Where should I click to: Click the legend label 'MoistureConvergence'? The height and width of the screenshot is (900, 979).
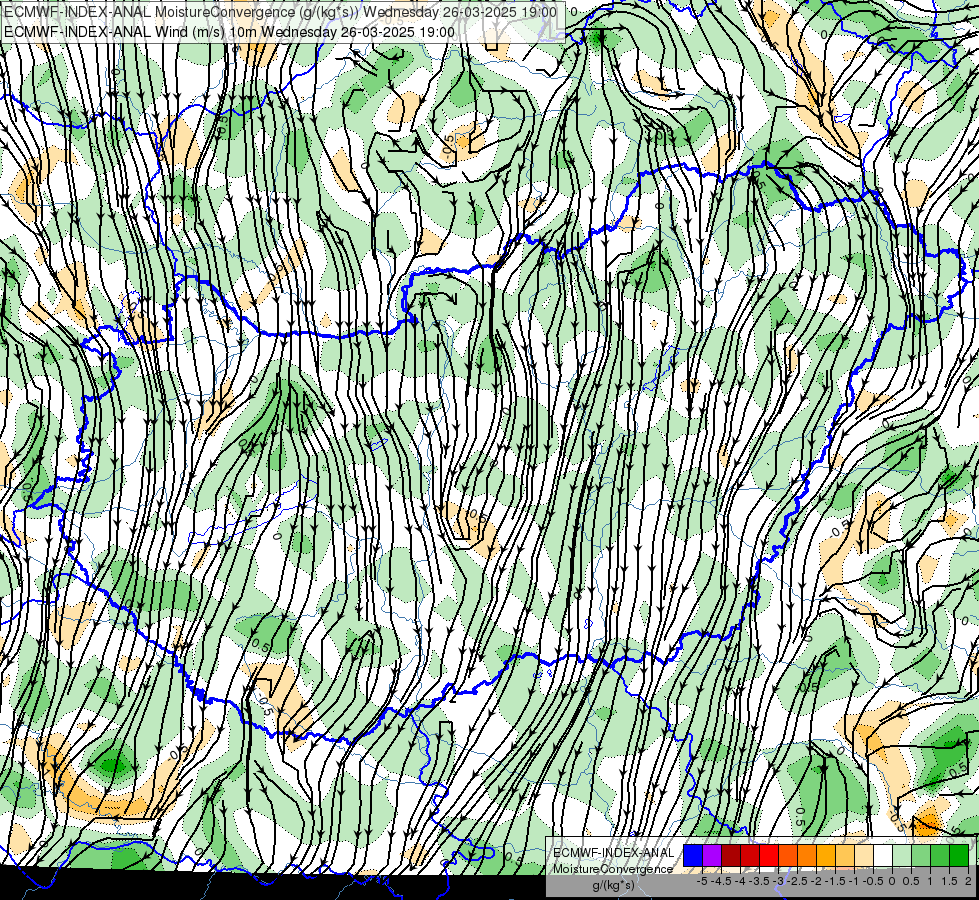(x=613, y=869)
